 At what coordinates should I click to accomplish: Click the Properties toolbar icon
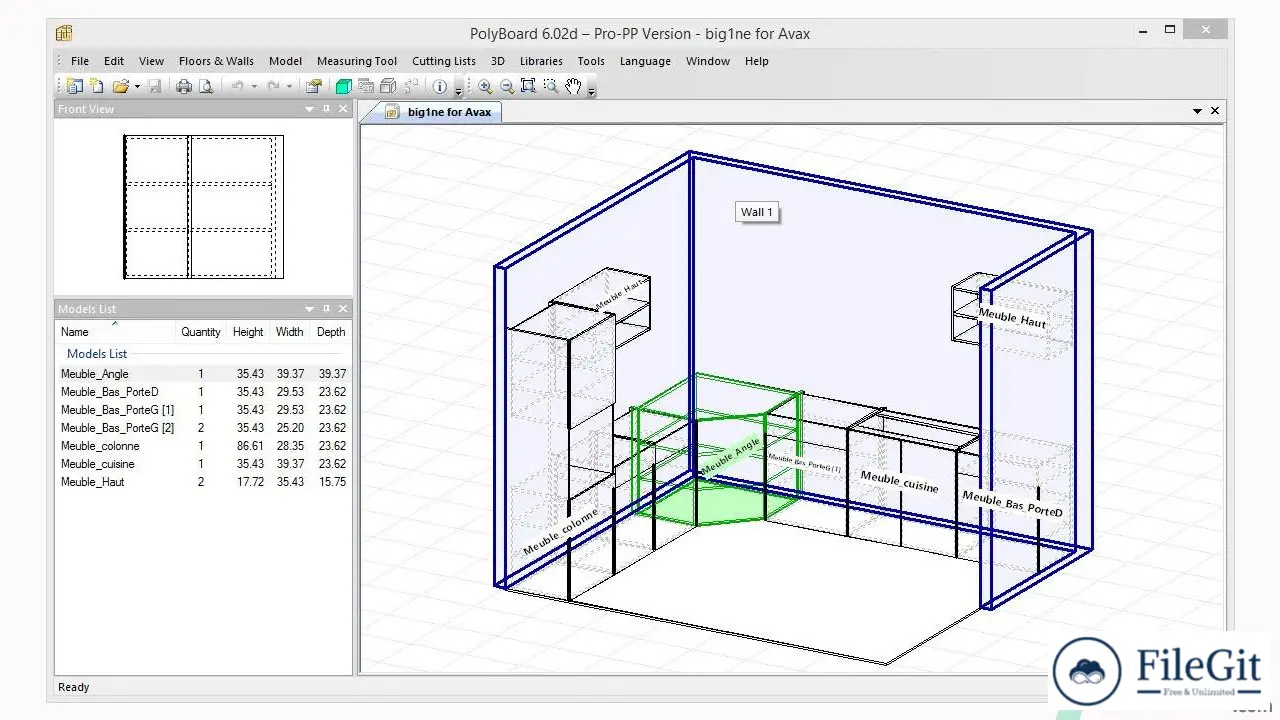point(314,87)
